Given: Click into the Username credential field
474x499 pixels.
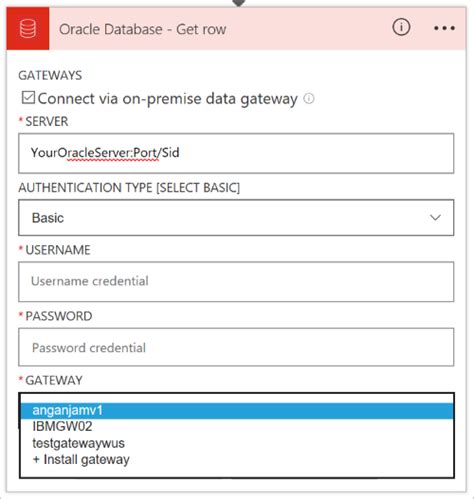Looking at the screenshot, I should [236, 282].
